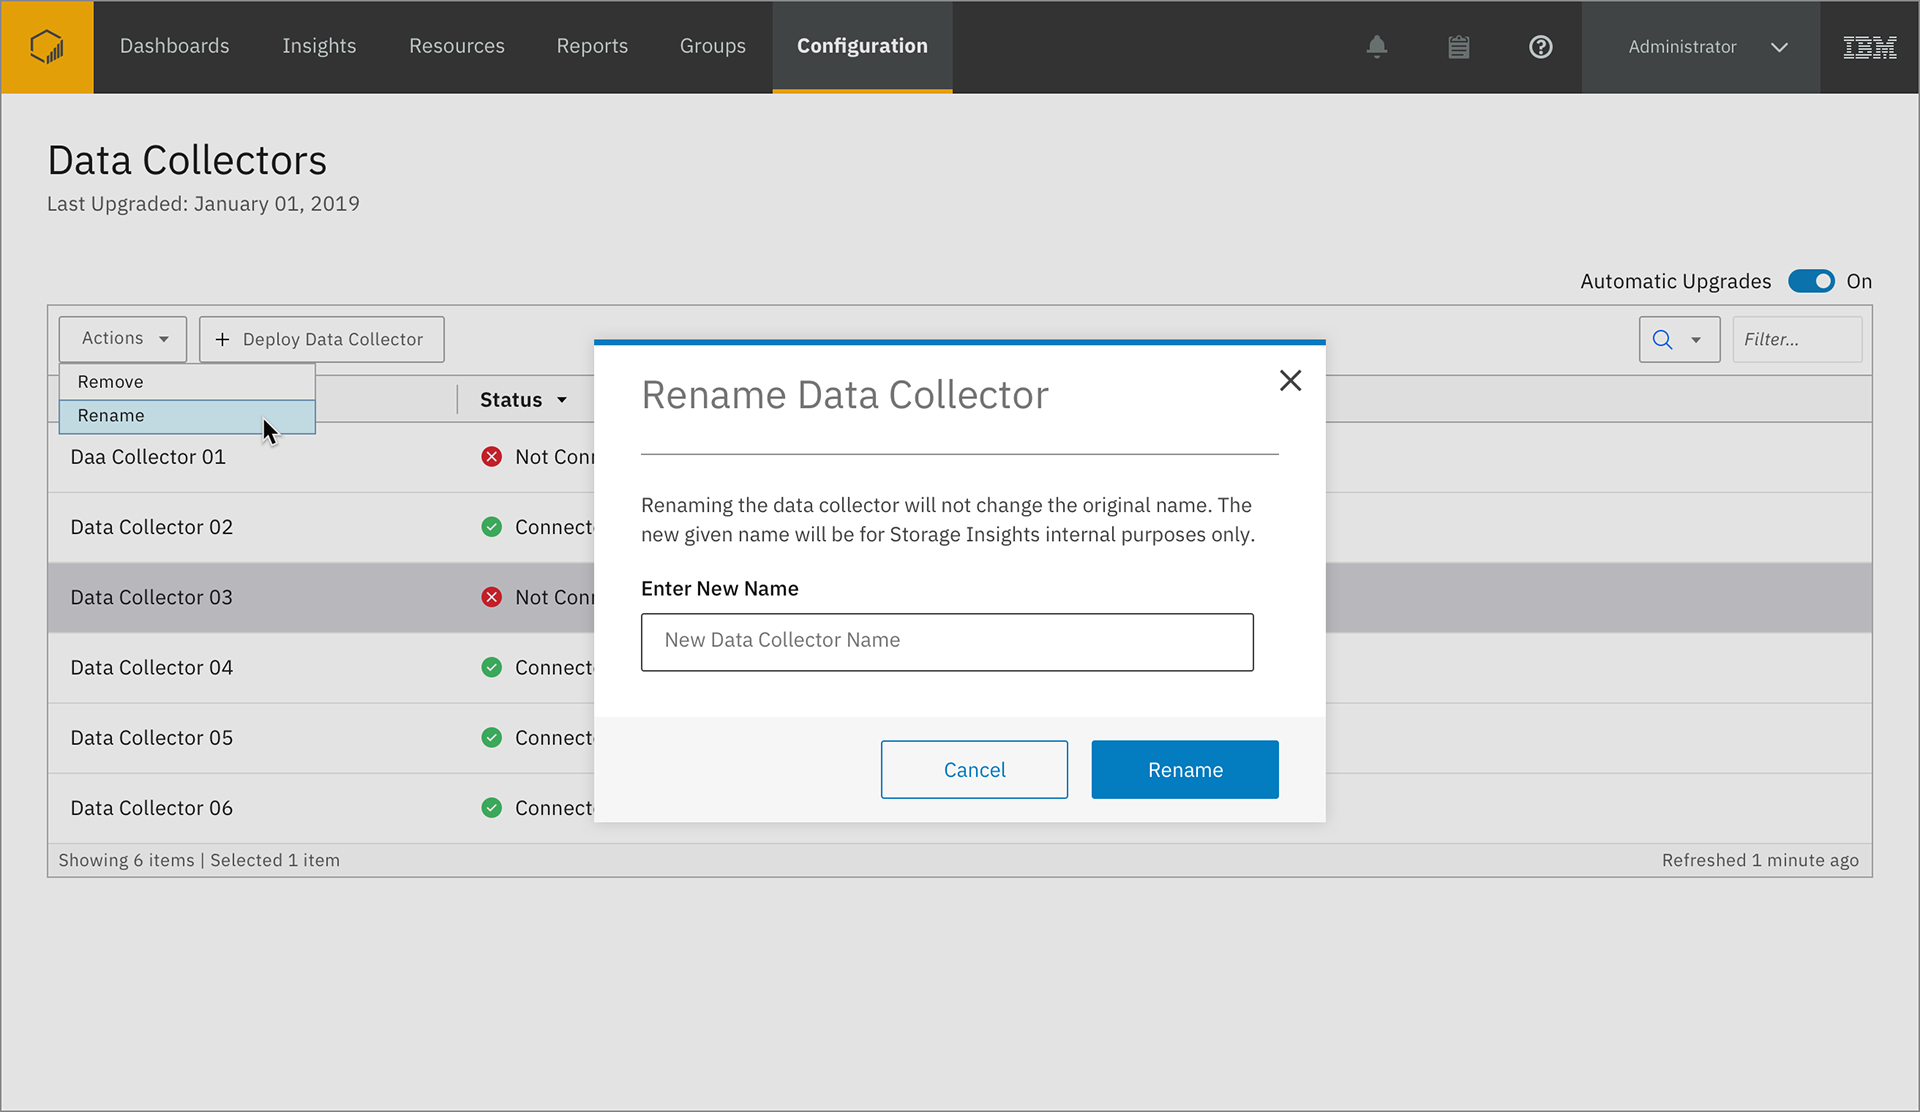
Task: Open the clipboard tasks icon
Action: coord(1459,47)
